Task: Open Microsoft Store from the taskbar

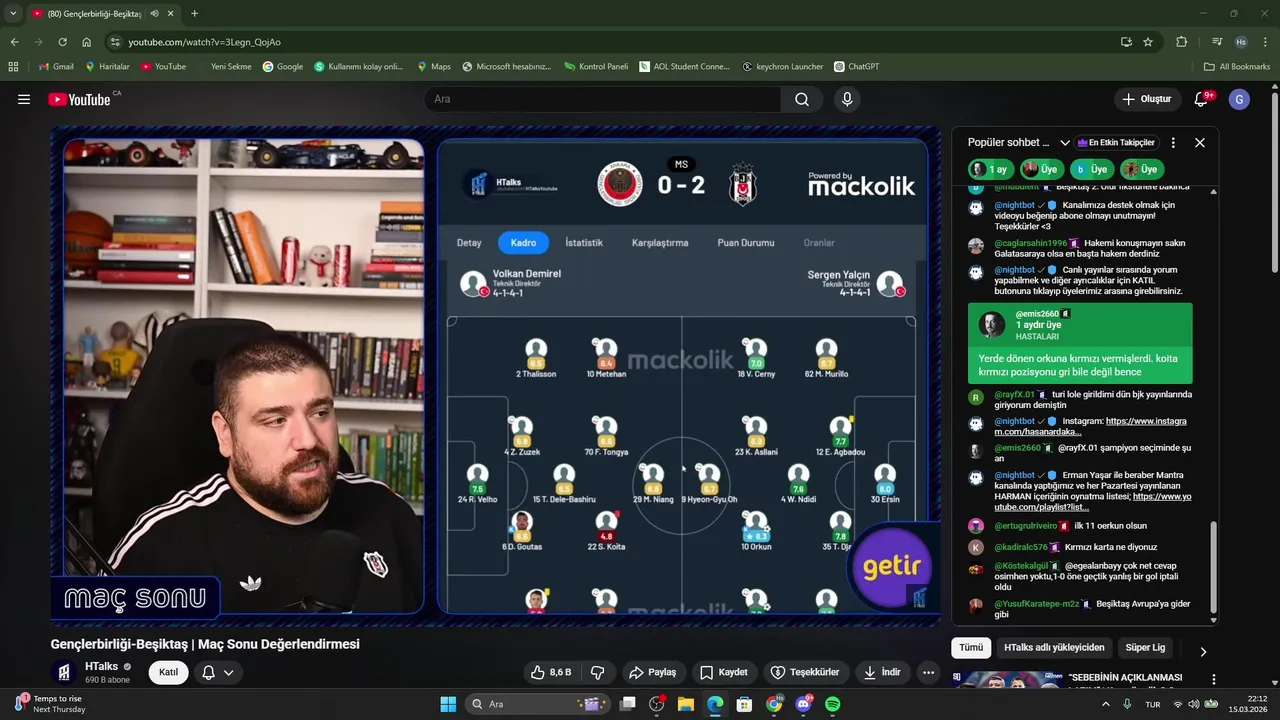Action: tap(745, 704)
